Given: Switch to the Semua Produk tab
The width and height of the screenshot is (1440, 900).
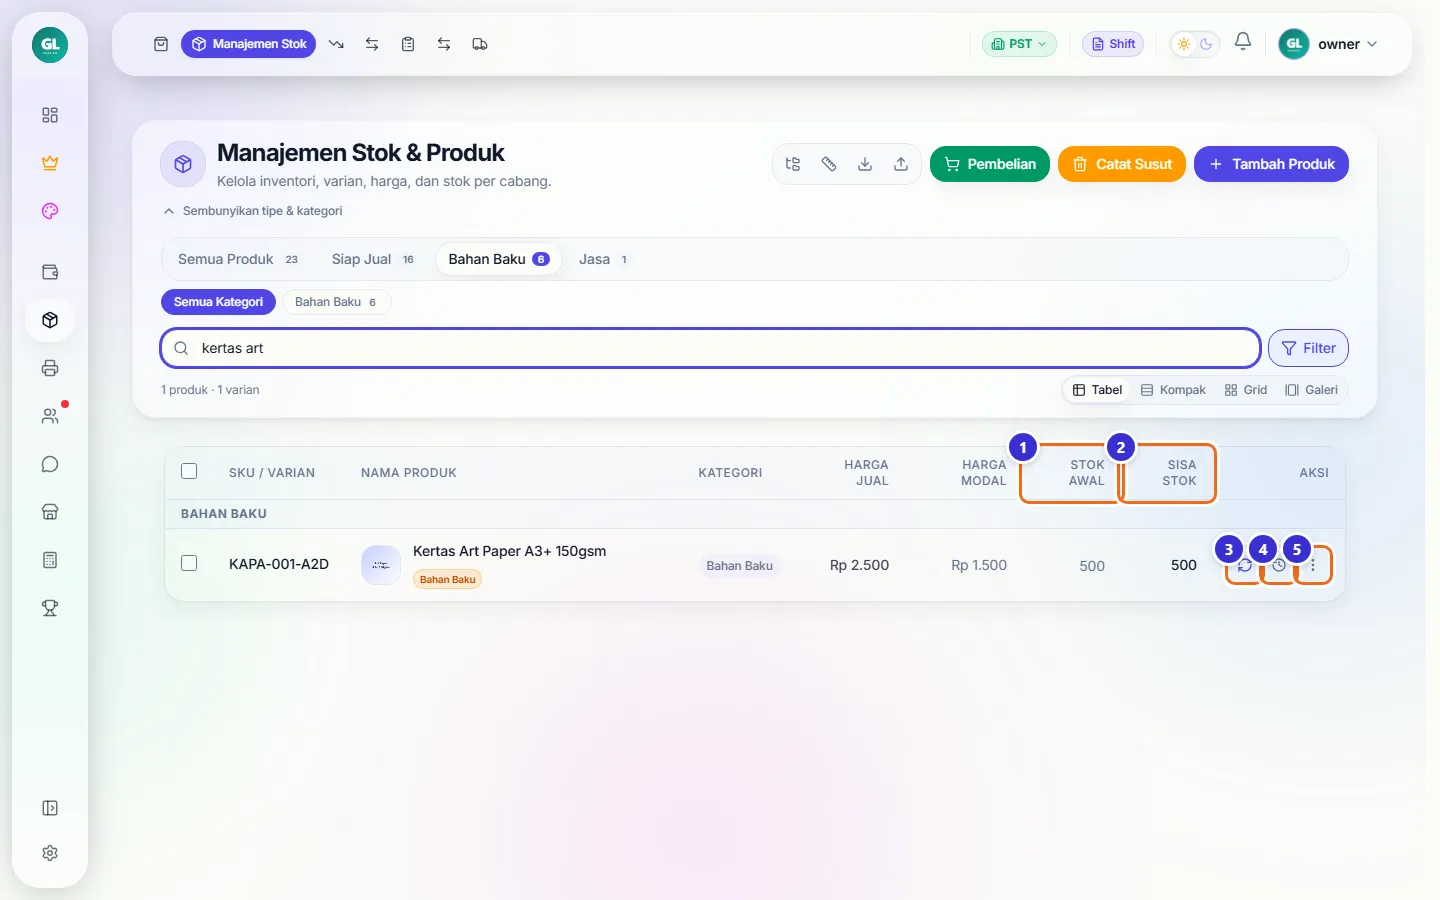Looking at the screenshot, I should pyautogui.click(x=238, y=259).
